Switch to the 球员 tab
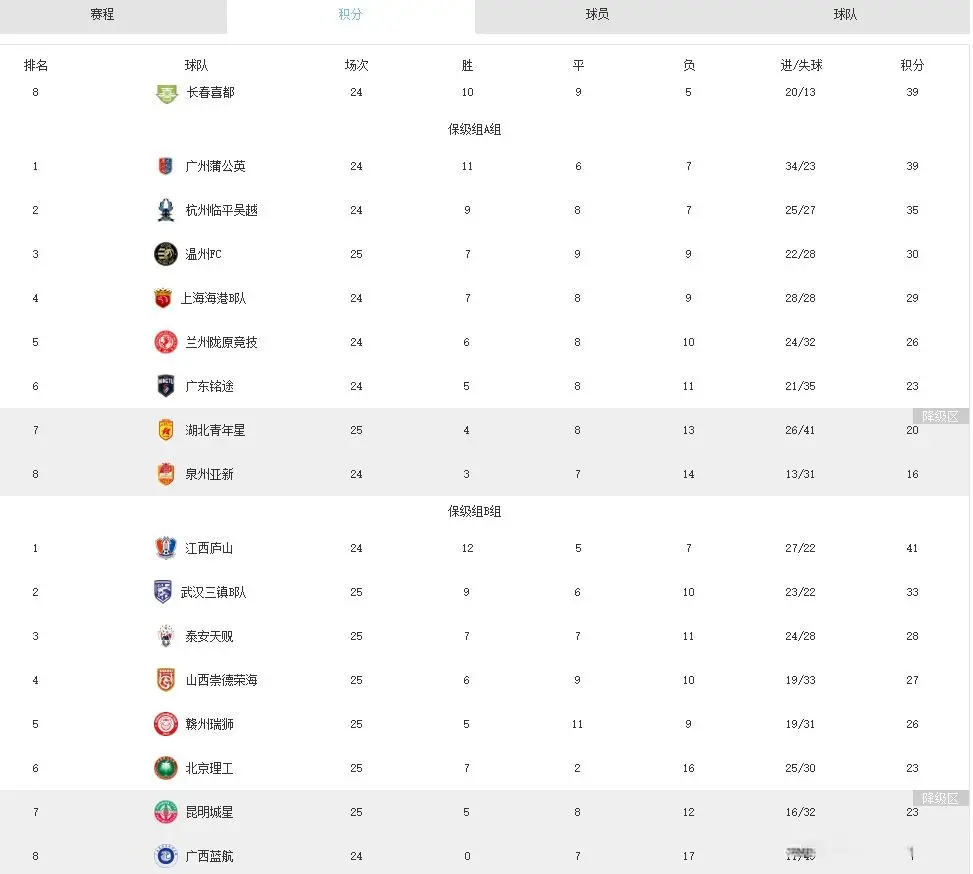Image resolution: width=973 pixels, height=874 pixels. pos(597,15)
